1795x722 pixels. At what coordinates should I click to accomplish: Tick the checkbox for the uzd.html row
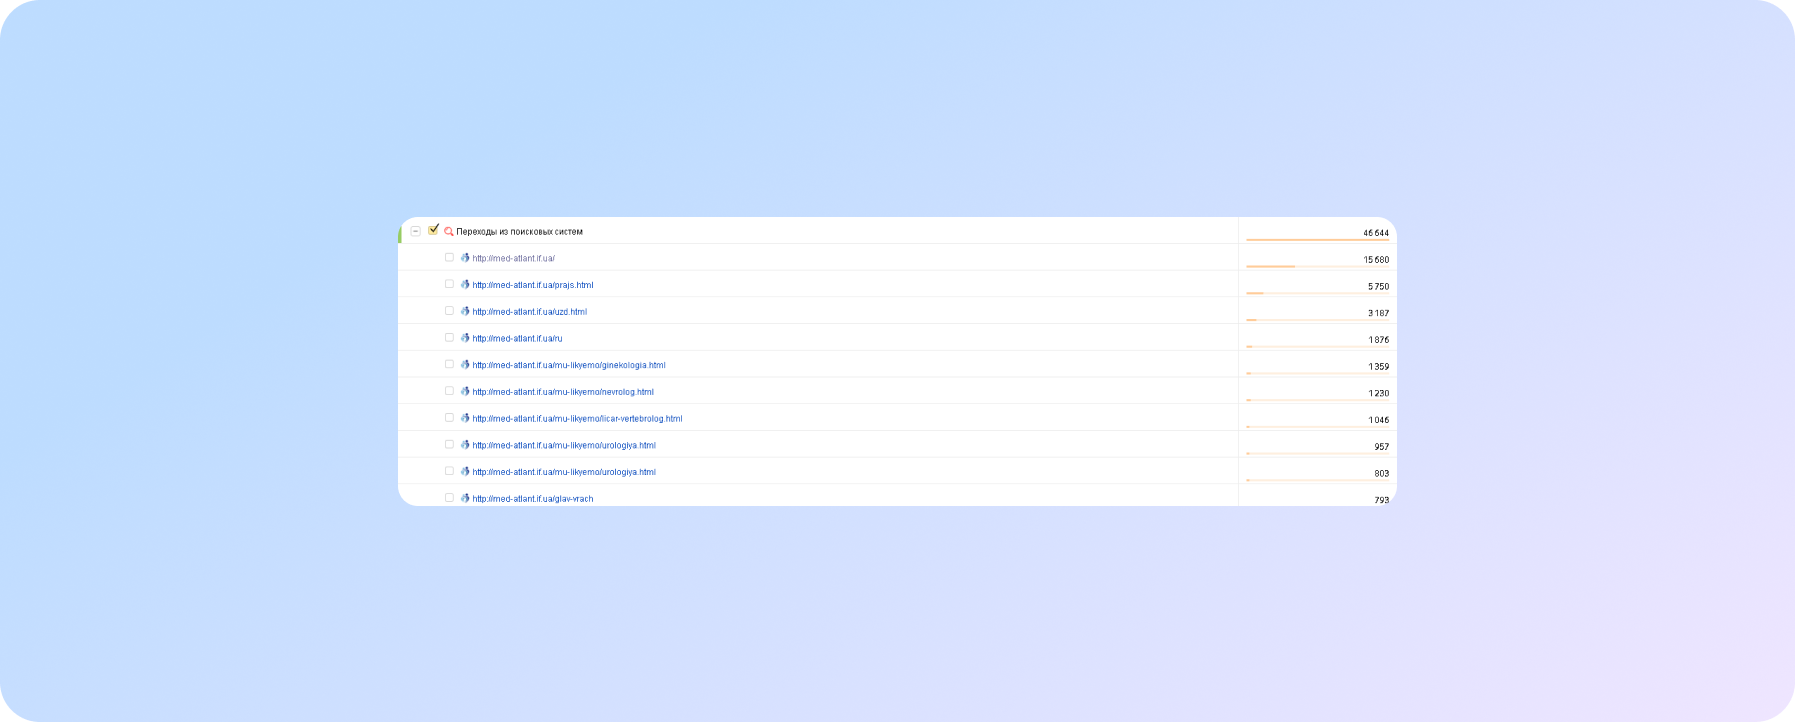[449, 311]
